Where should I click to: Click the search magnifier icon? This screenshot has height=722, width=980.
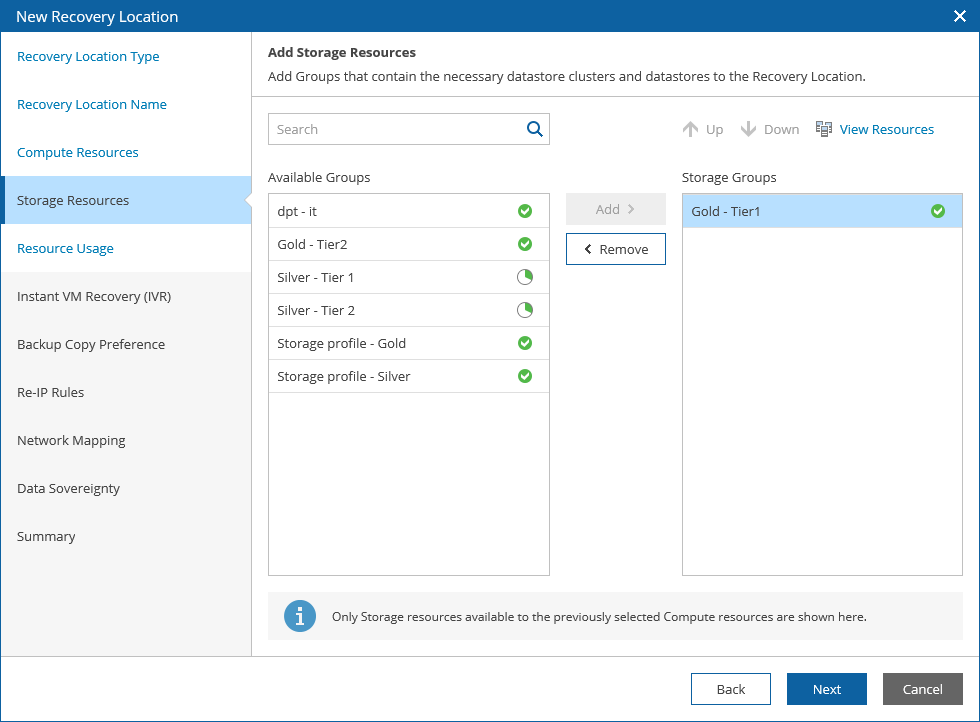tap(534, 129)
